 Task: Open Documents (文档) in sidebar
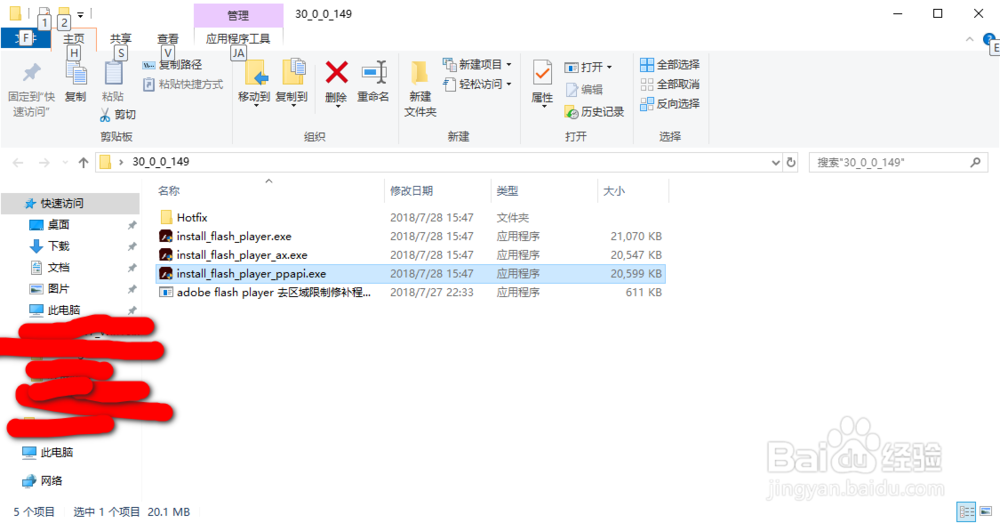point(58,267)
